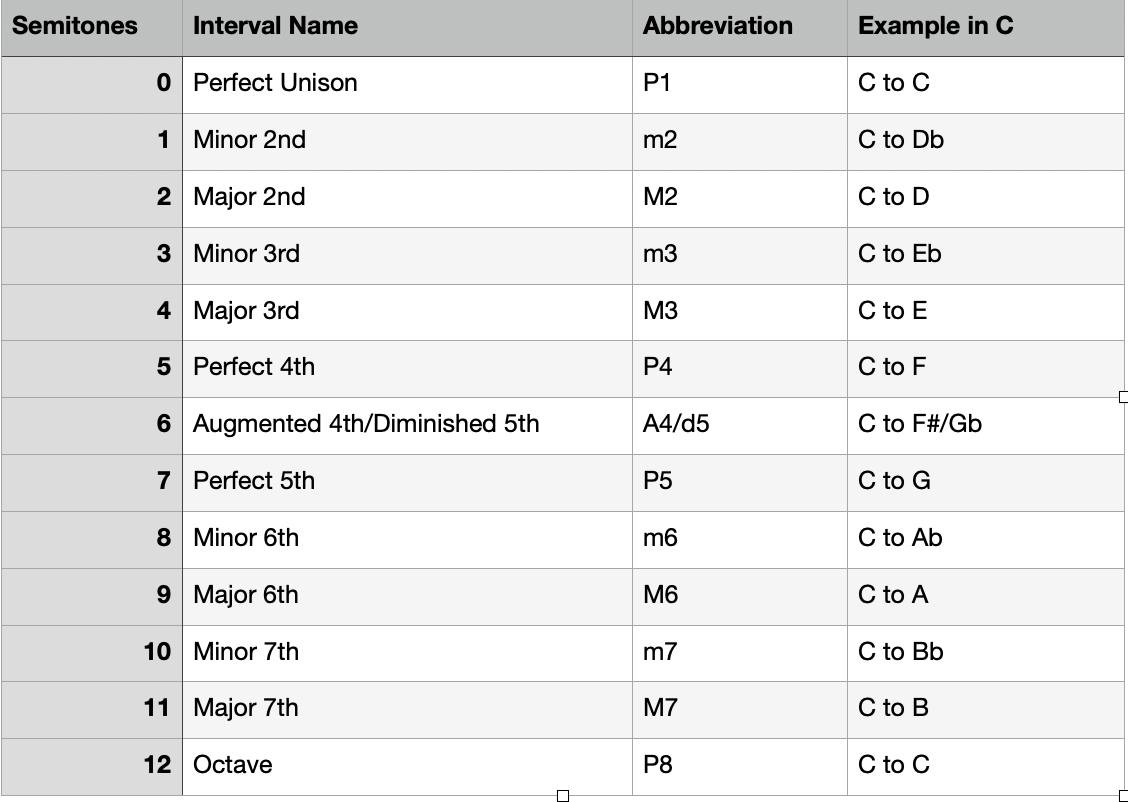Select the C to F#/Gb cell

tap(986, 425)
